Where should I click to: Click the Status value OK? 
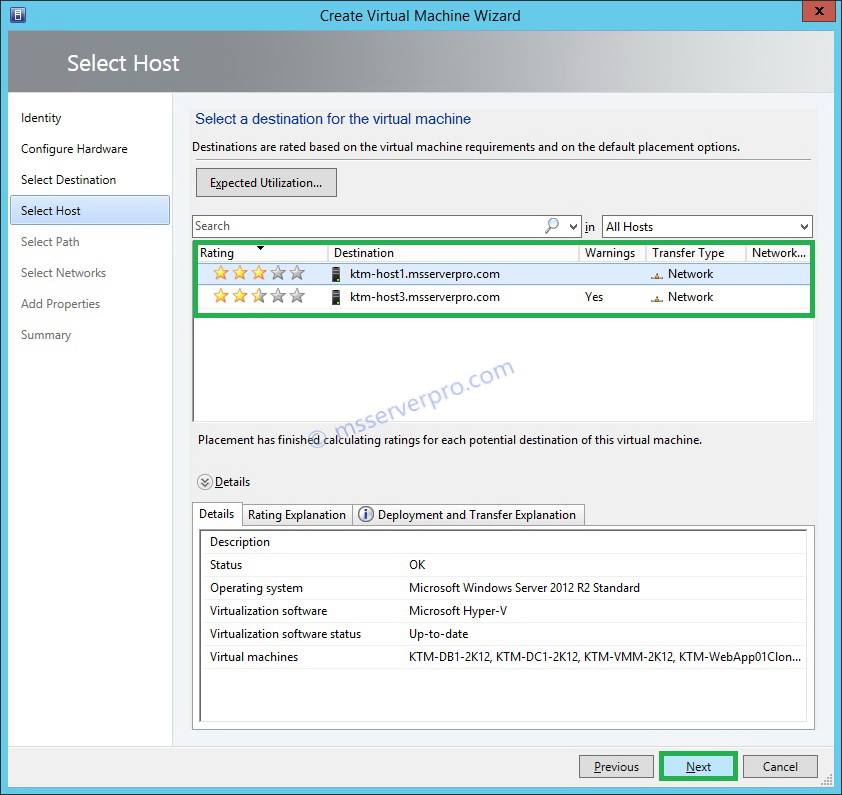pos(417,565)
